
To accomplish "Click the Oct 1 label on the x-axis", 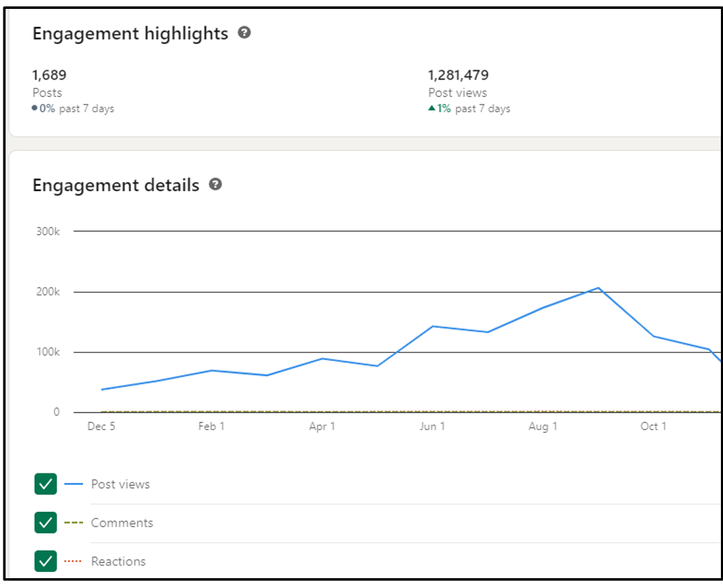I will [x=653, y=427].
